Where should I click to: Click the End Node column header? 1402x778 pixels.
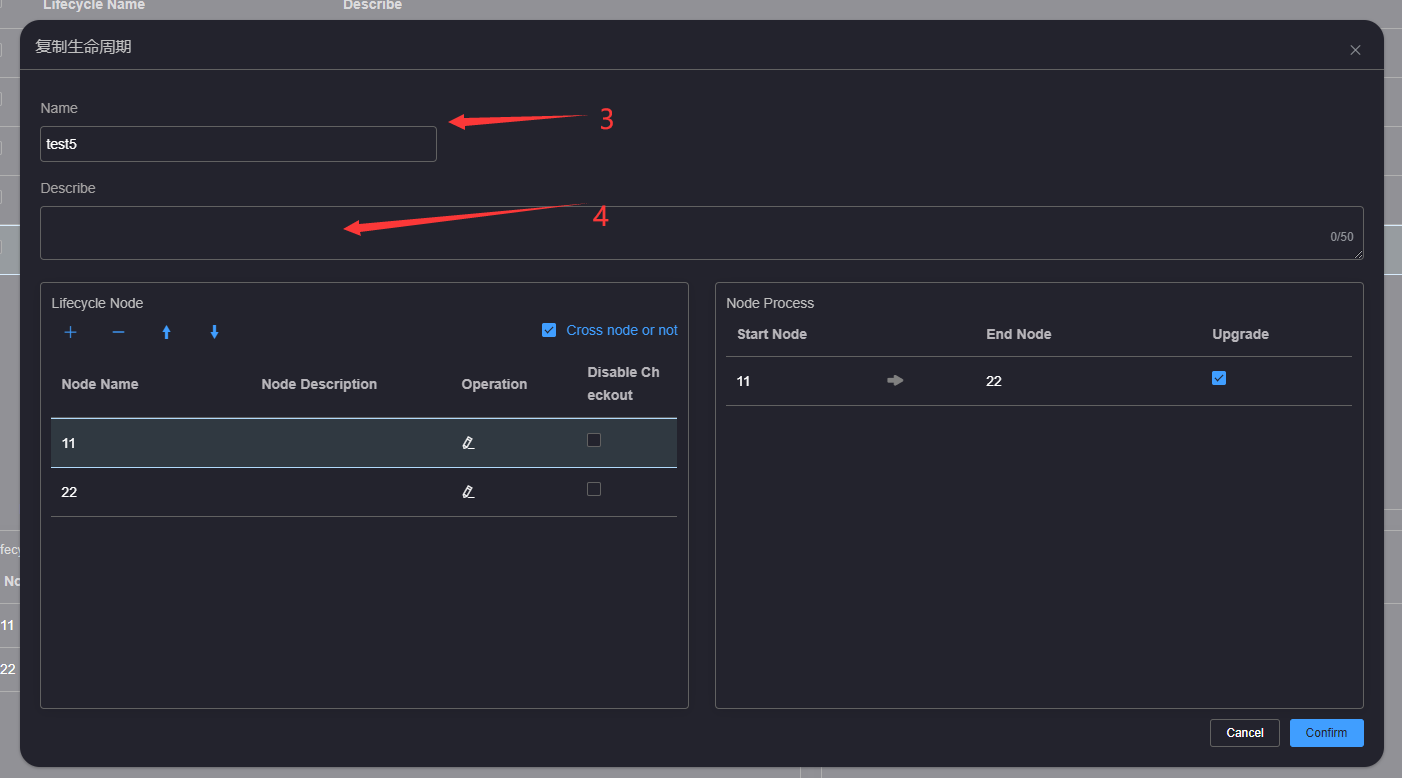(1019, 334)
